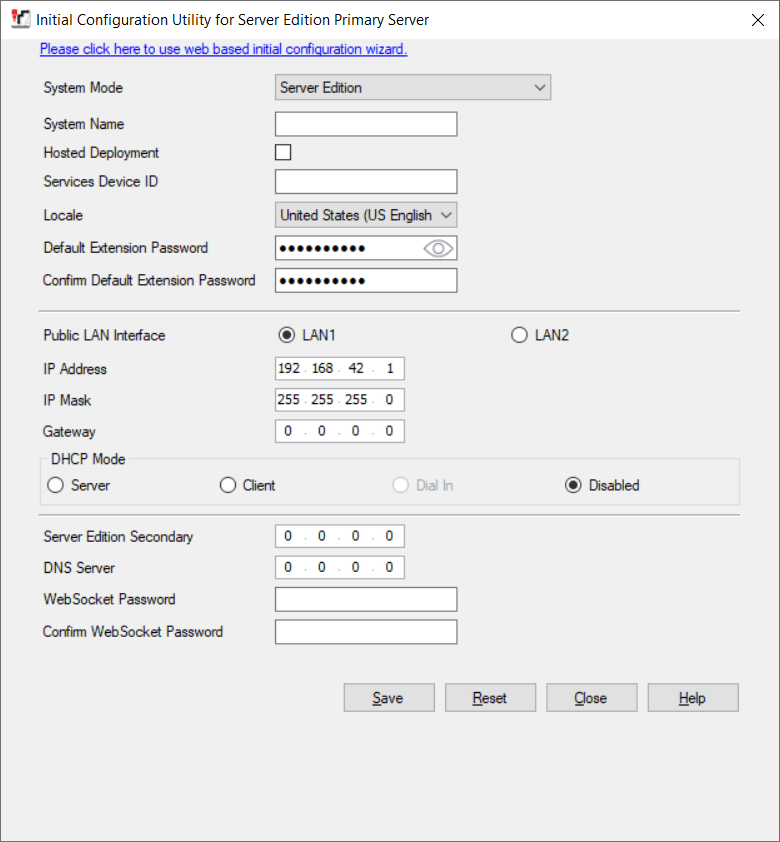Click the application icon in title bar

click(20, 19)
